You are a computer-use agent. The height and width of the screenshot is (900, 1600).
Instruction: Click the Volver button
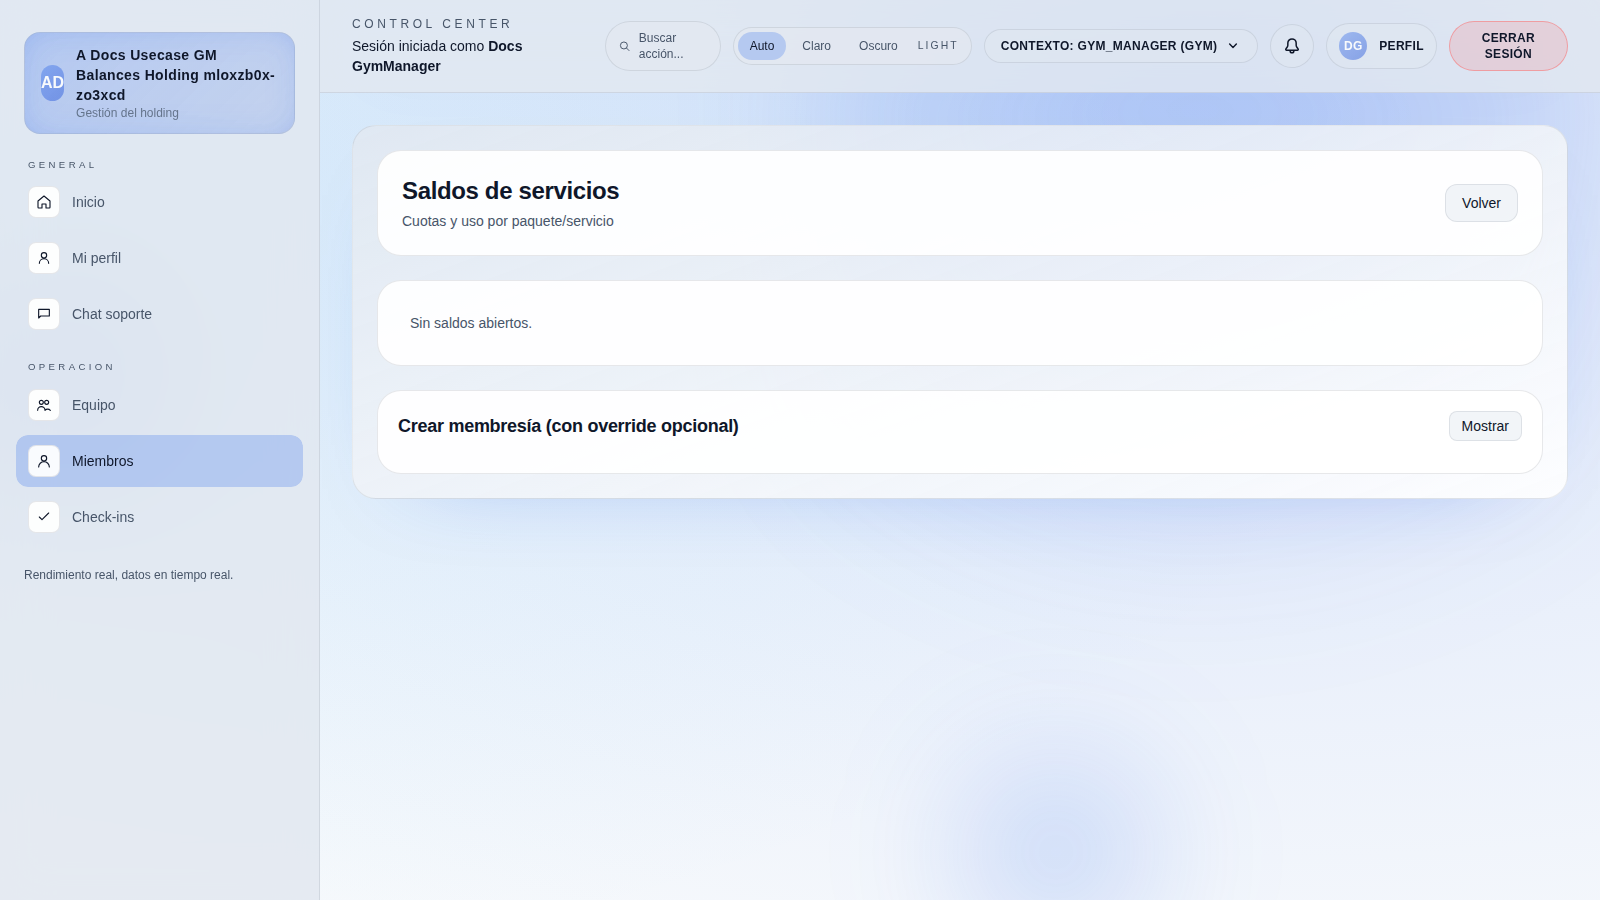pyautogui.click(x=1481, y=202)
